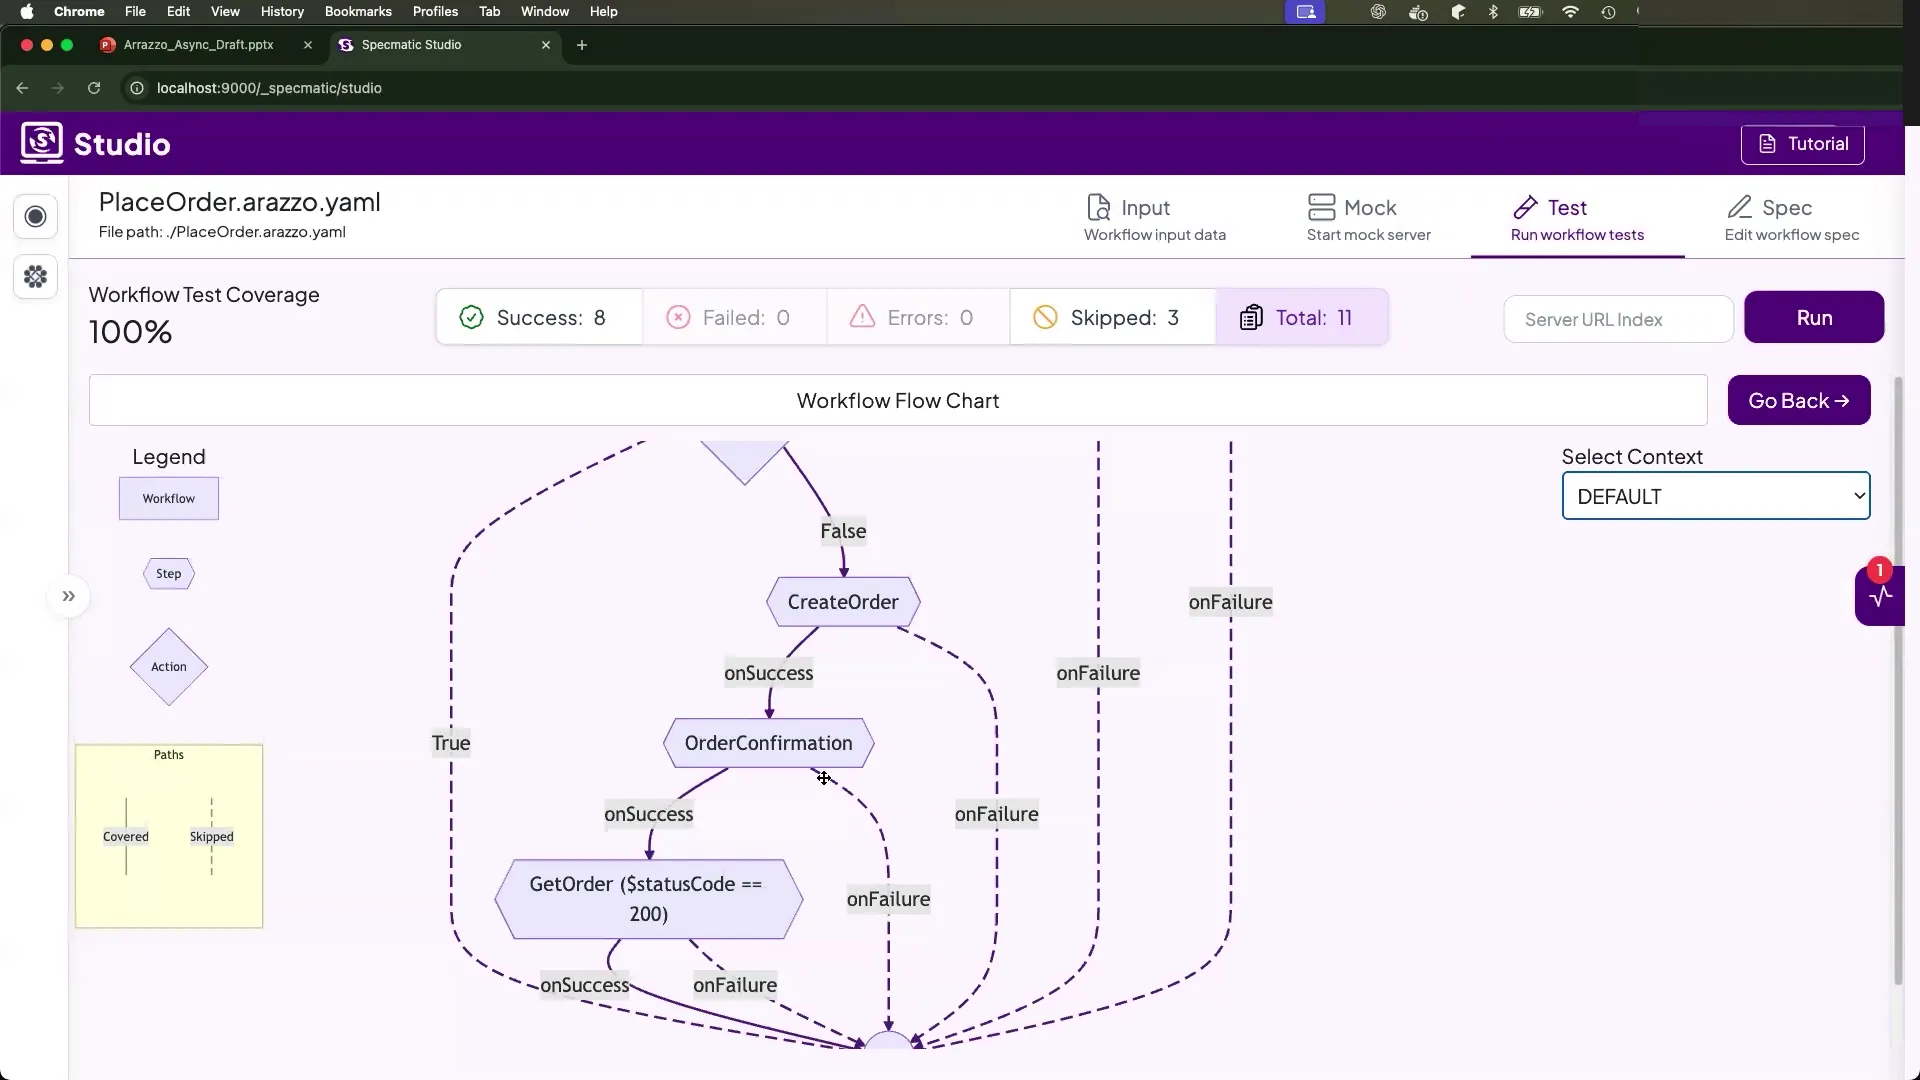Click the browser address bar URL
Image resolution: width=1920 pixels, height=1080 pixels.
269,88
